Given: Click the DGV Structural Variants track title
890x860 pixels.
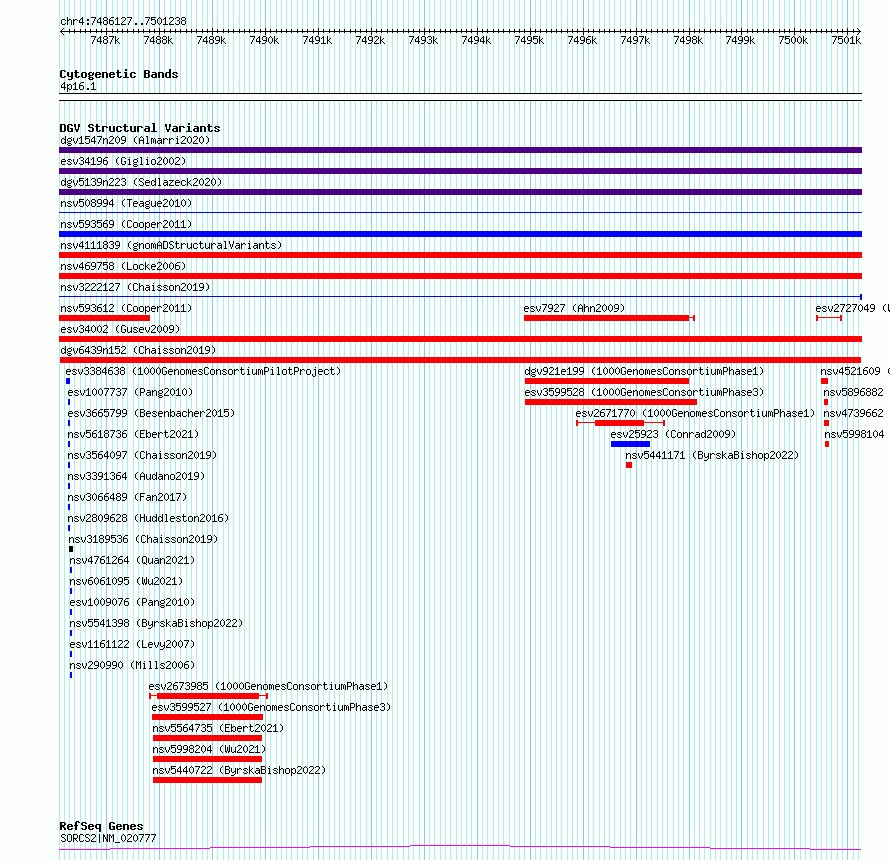Looking at the screenshot, I should pos(140,128).
